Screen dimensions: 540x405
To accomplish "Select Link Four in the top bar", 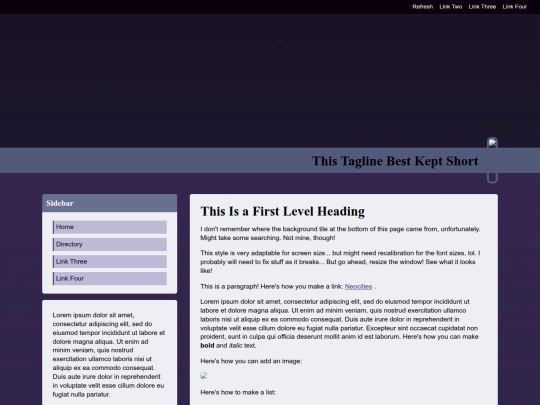I will click(515, 7).
